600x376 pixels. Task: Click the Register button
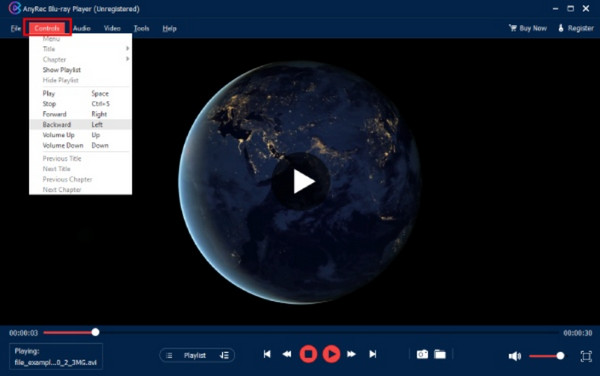coord(576,28)
